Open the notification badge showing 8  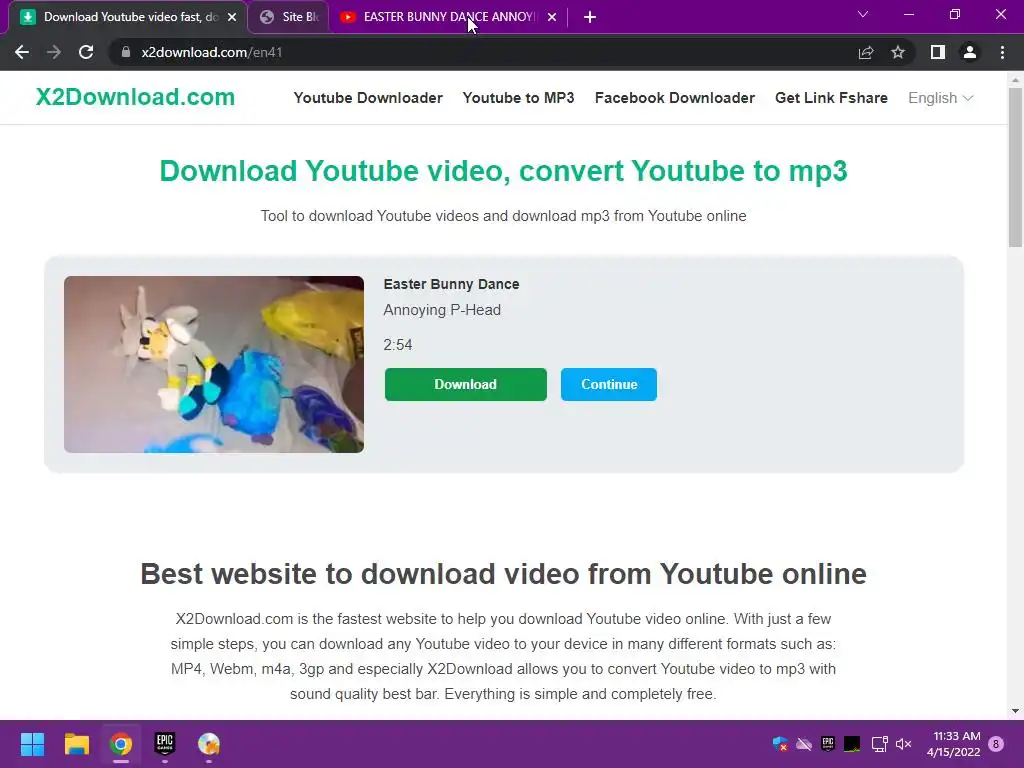pos(996,744)
